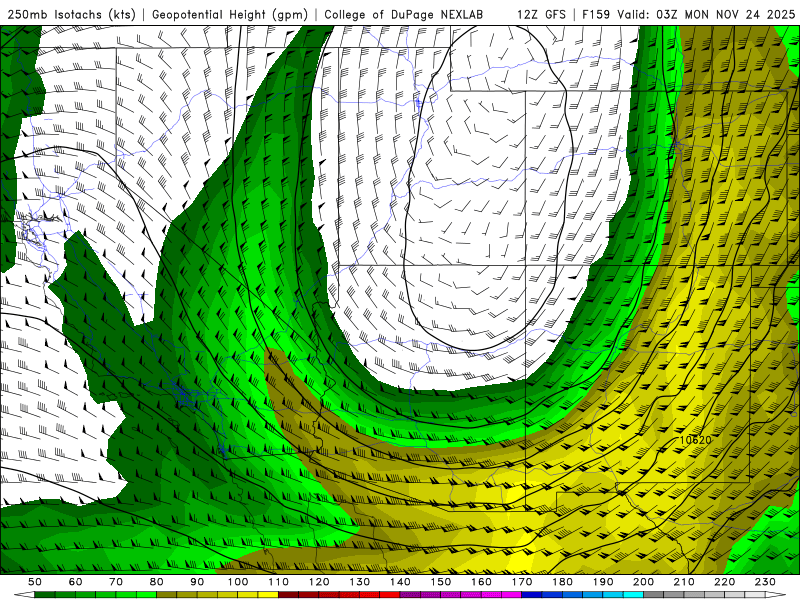Click the "250mb Isotachs (kts)" title text
This screenshot has height=600, width=800.
[x=71, y=14]
